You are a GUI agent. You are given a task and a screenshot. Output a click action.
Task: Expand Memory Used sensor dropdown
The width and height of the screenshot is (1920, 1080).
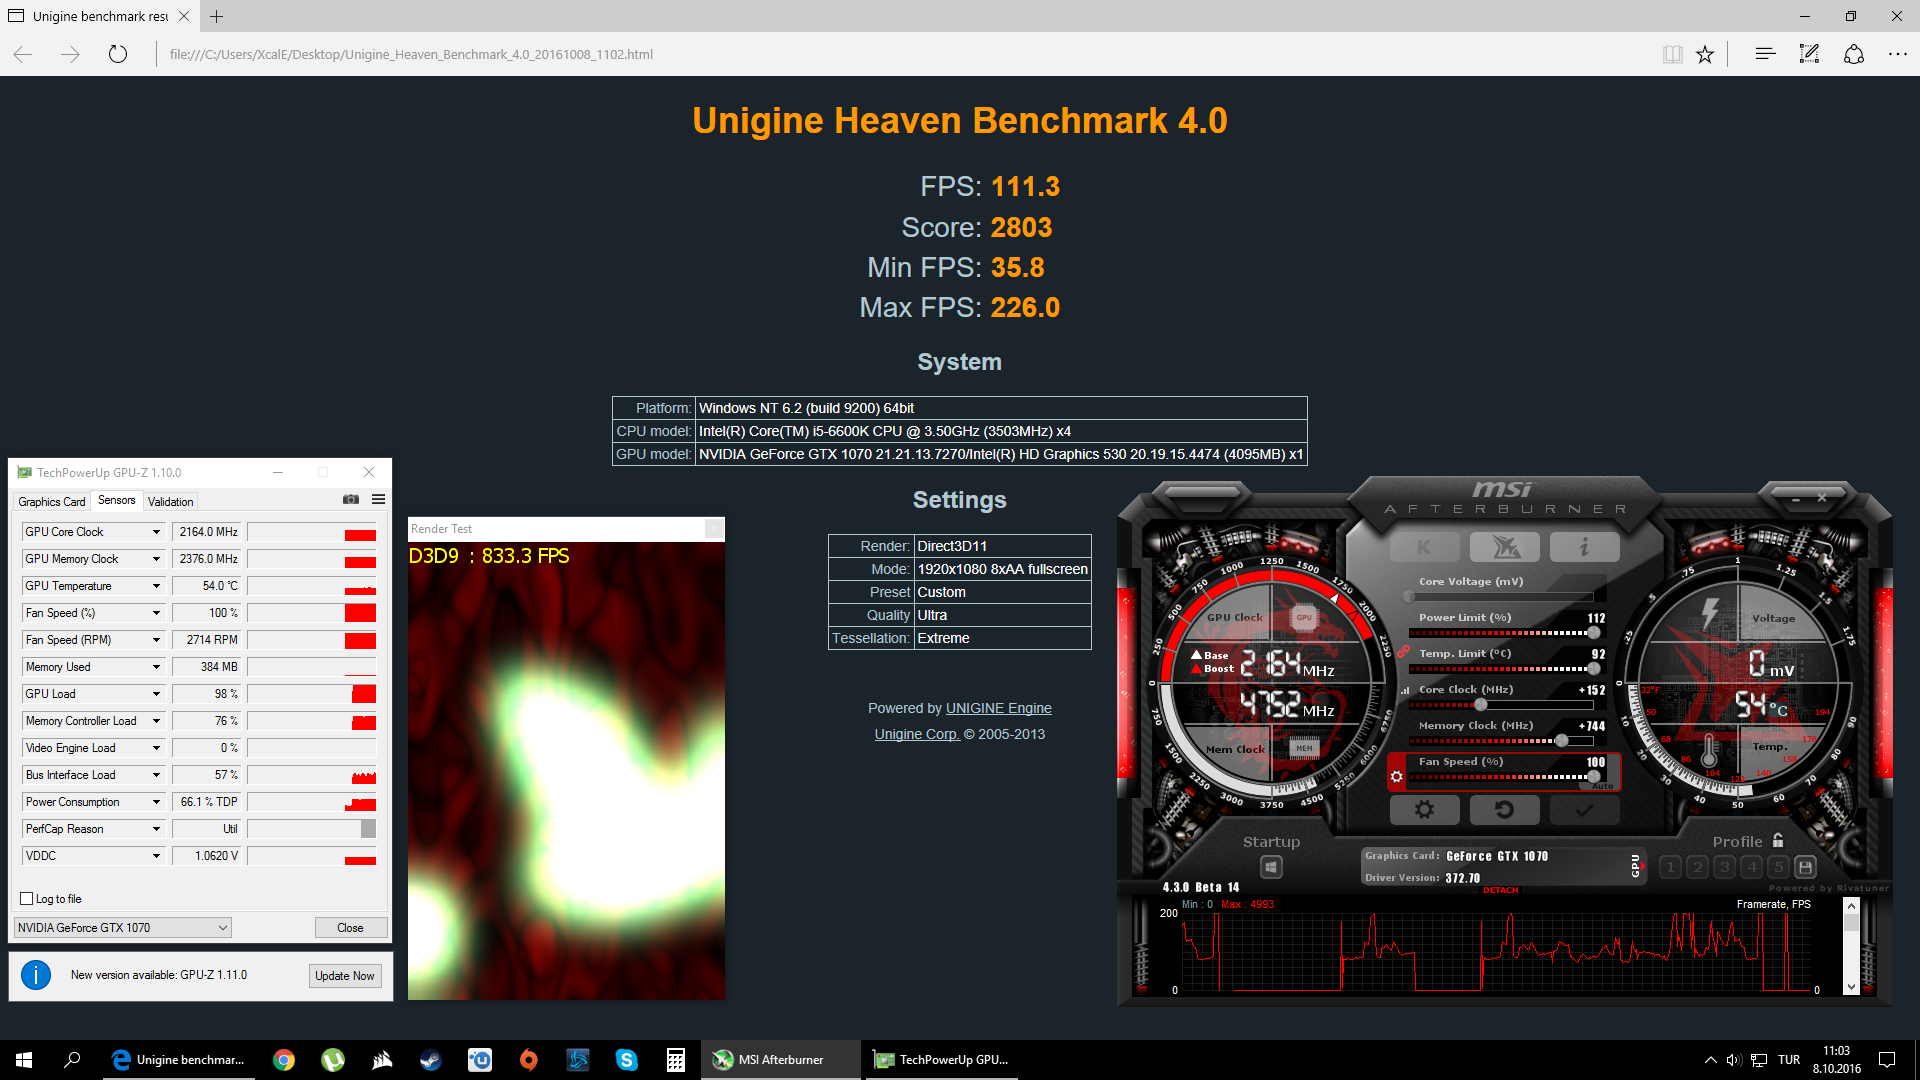click(156, 667)
